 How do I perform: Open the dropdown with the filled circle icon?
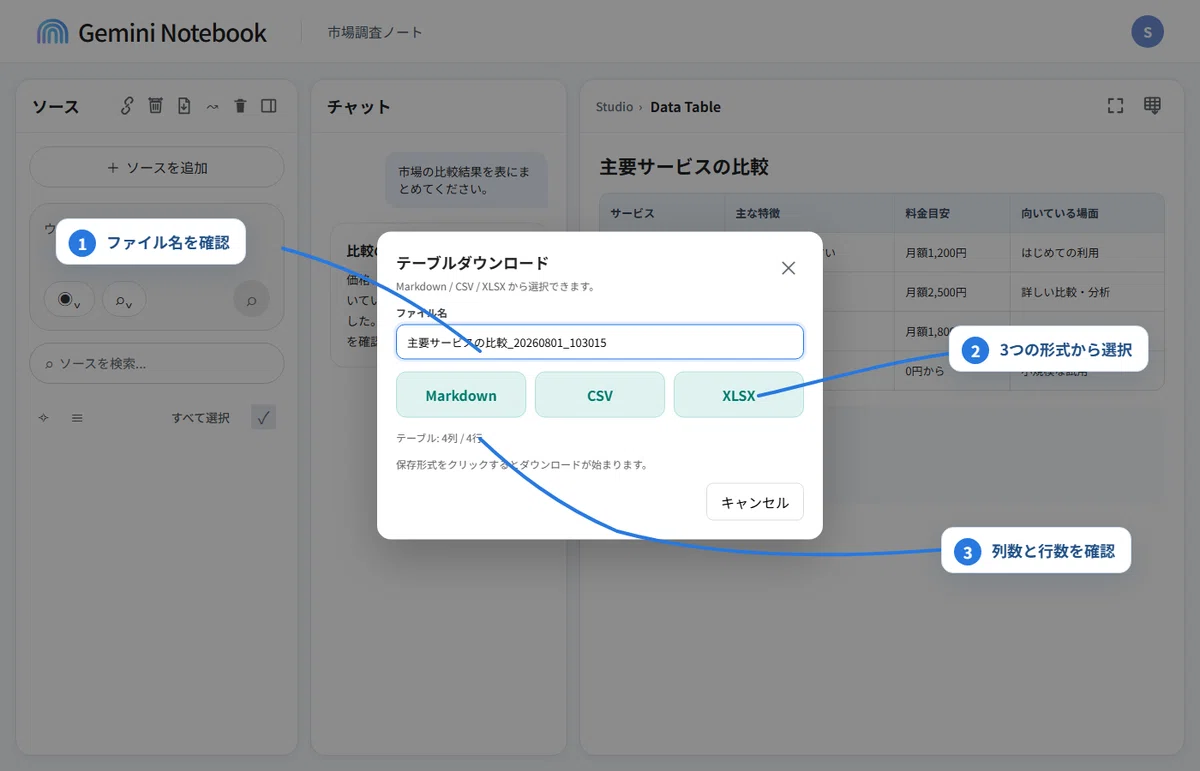coord(69,299)
